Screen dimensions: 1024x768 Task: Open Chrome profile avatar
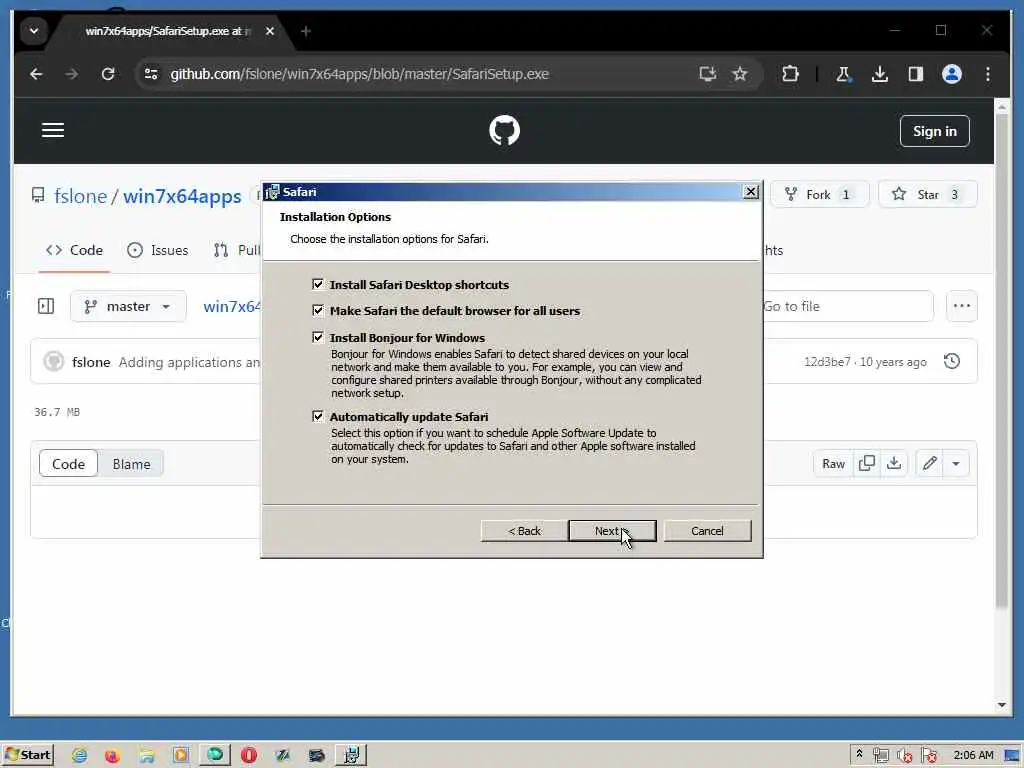tap(952, 74)
